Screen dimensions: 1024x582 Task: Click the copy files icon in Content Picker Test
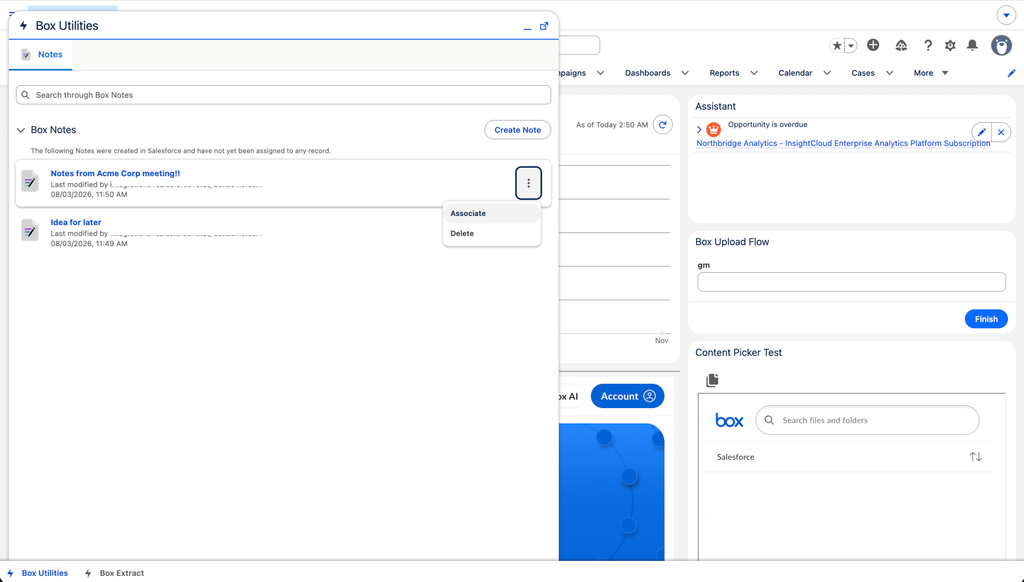click(x=712, y=380)
